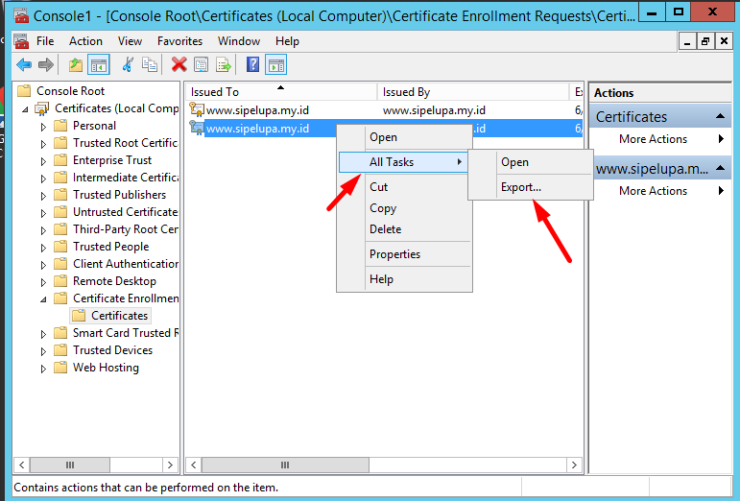Click the Export List toolbar icon

(x=224, y=65)
